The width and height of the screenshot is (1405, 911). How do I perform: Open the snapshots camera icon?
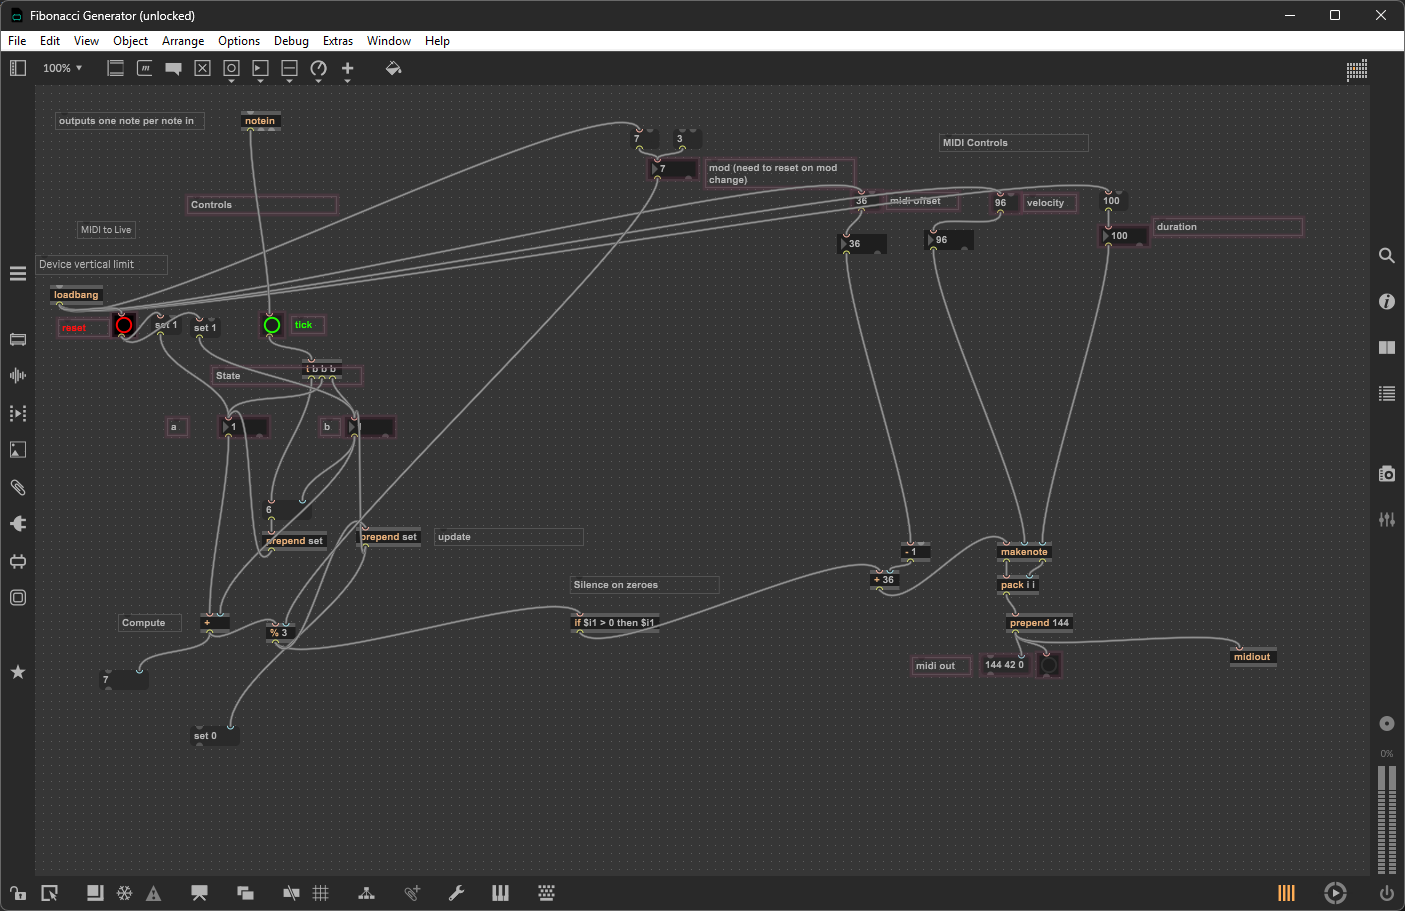pyautogui.click(x=1386, y=474)
